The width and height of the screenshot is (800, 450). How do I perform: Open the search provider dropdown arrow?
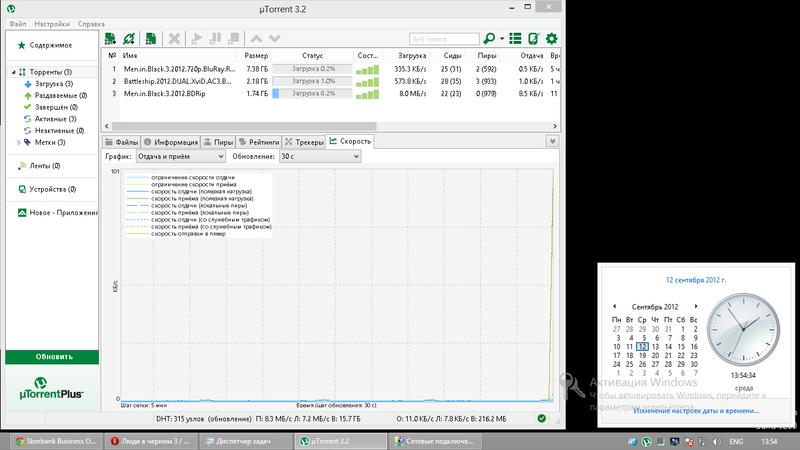pos(502,38)
